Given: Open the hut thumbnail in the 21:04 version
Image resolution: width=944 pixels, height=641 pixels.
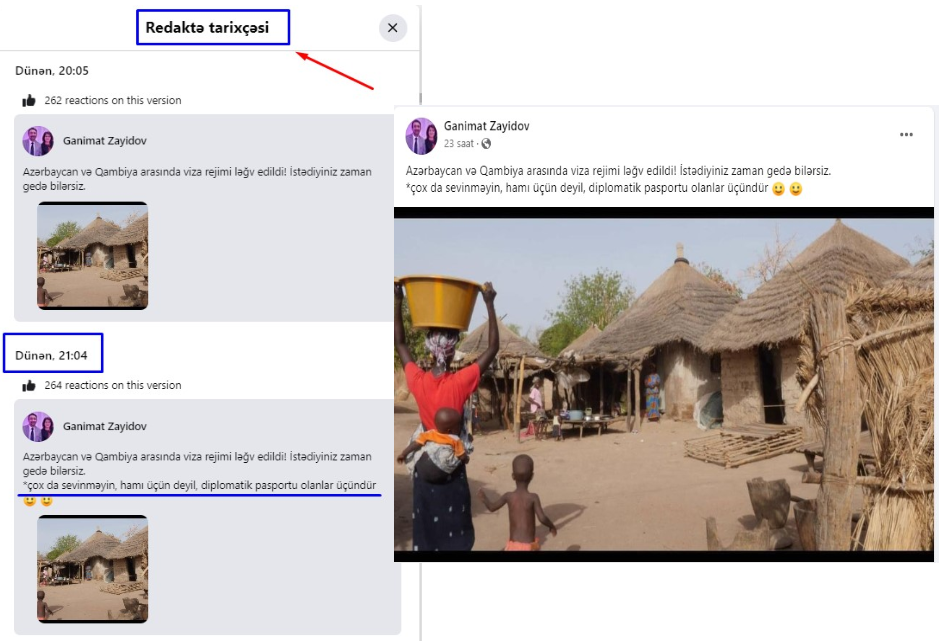Looking at the screenshot, I should pos(92,569).
